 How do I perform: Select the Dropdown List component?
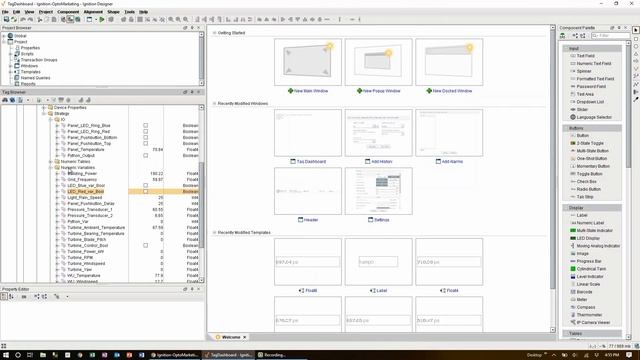pos(590,102)
